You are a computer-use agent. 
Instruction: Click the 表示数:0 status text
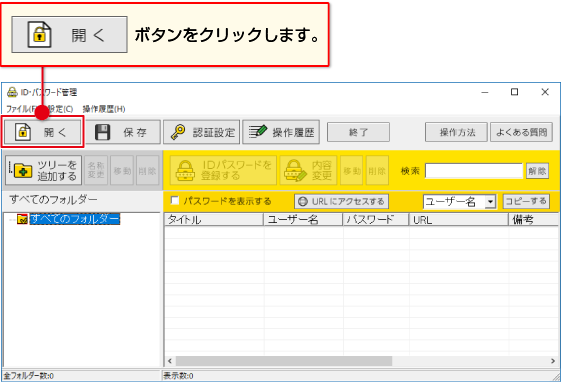pyautogui.click(x=178, y=376)
